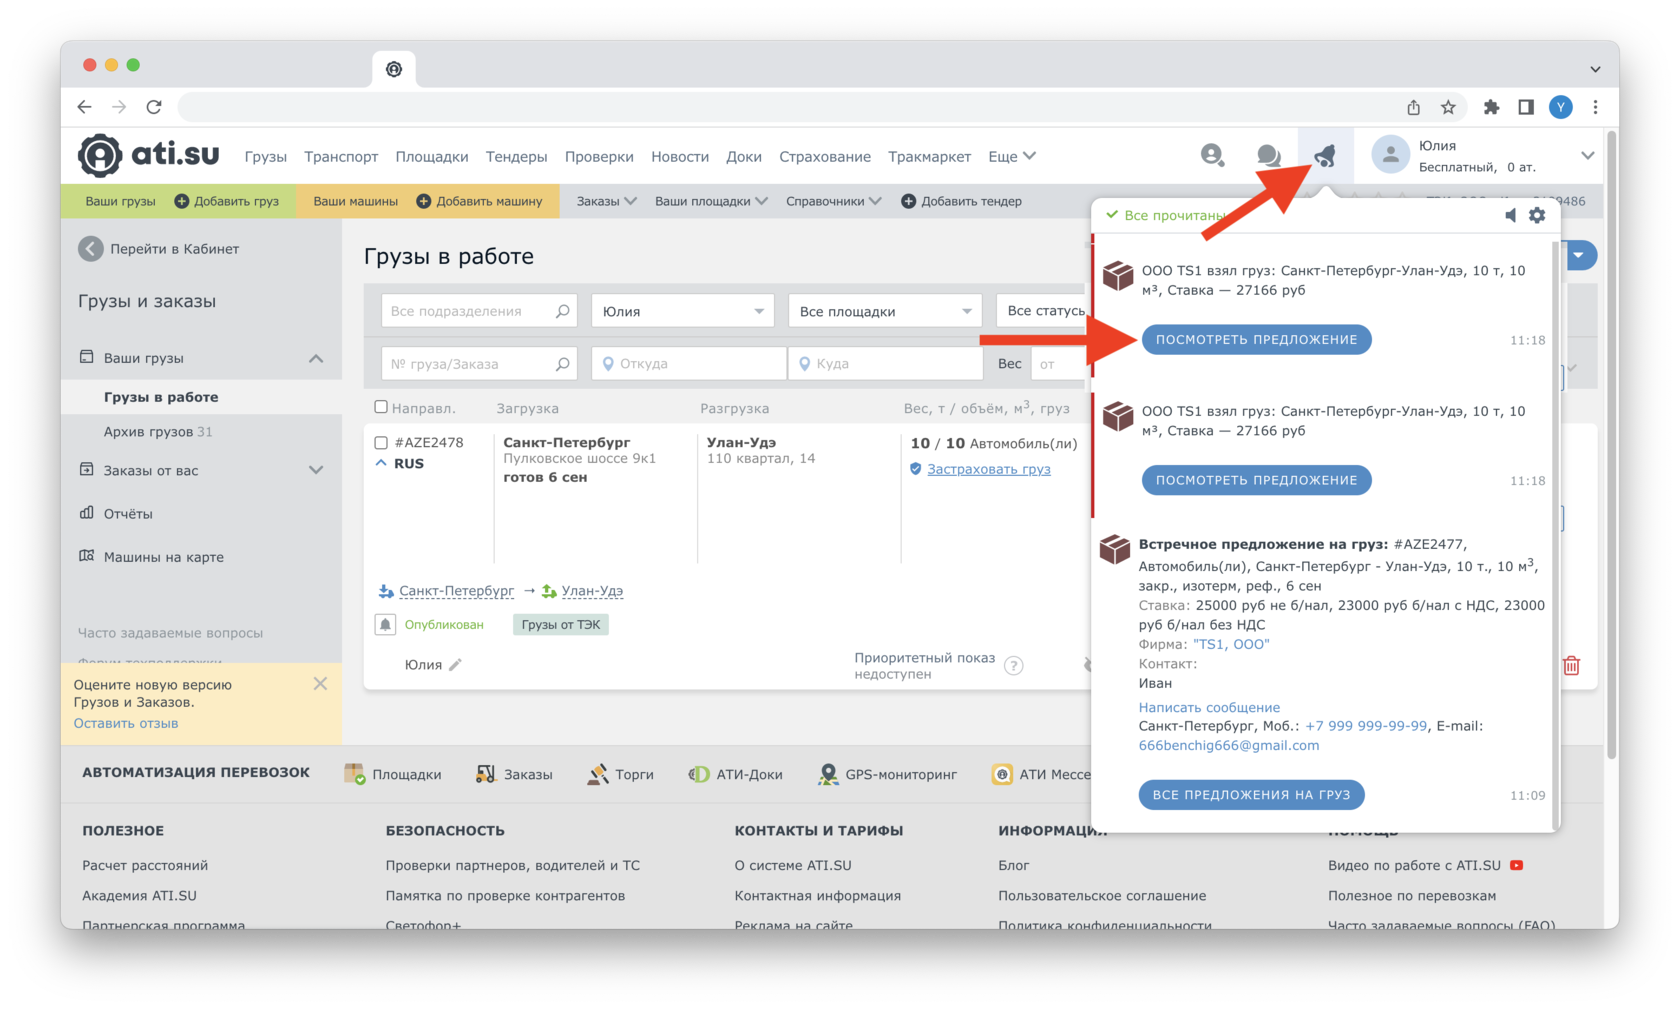The image size is (1680, 1009).
Task: Click the Куда destination input field
Action: 885,364
